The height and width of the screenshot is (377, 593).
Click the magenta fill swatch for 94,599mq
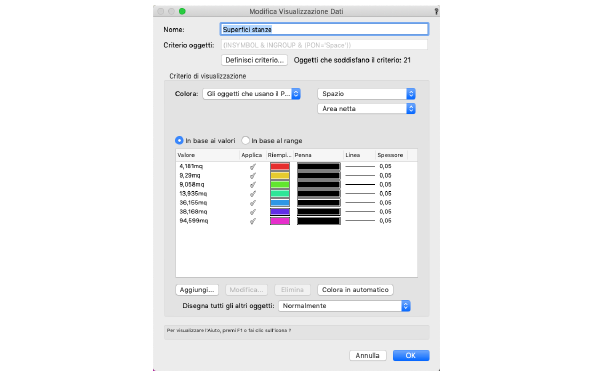(x=280, y=221)
